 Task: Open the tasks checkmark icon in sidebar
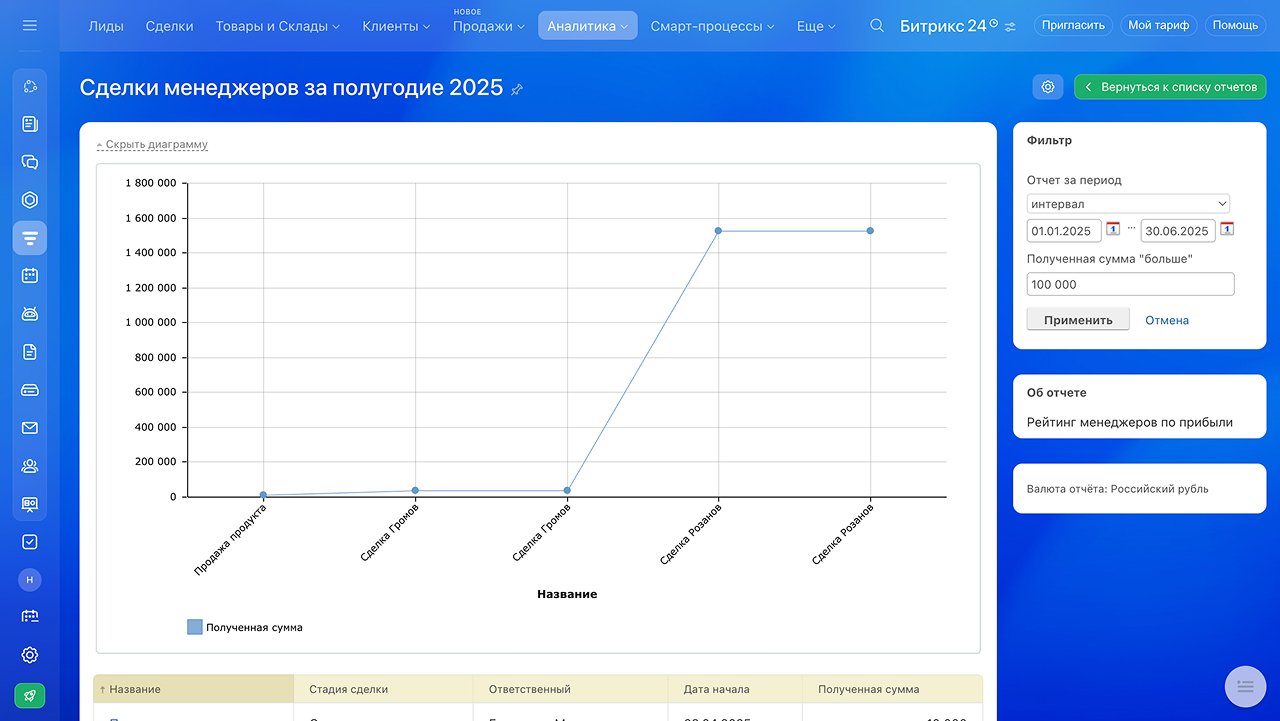(30, 541)
